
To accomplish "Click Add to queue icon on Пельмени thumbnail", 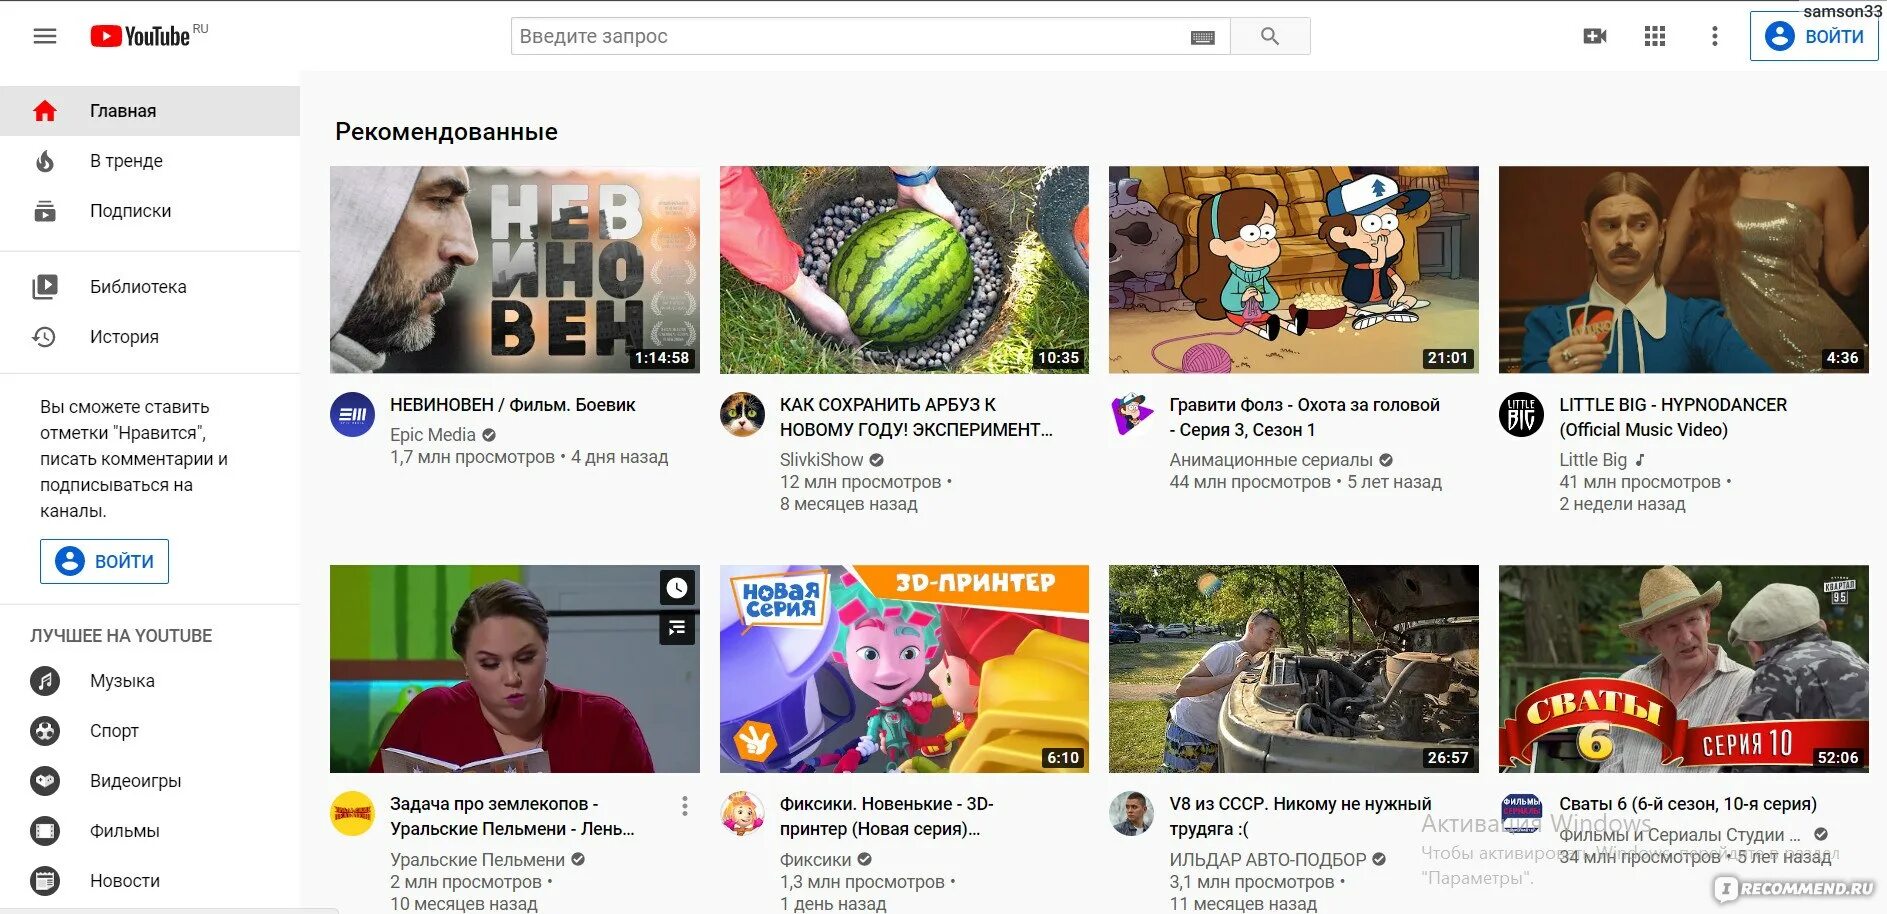I will click(677, 628).
